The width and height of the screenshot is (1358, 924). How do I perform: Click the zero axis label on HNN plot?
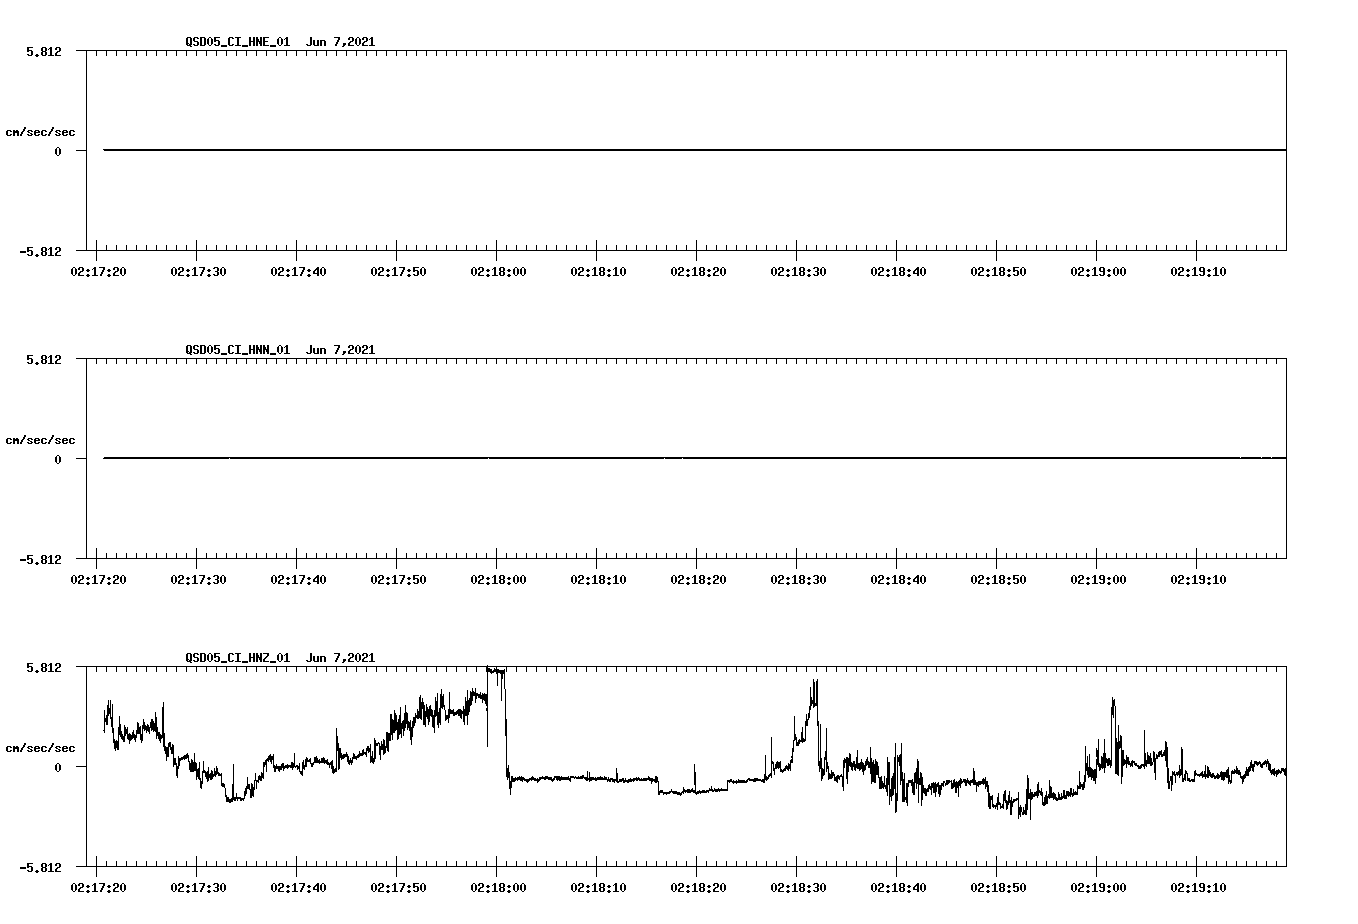coord(58,459)
